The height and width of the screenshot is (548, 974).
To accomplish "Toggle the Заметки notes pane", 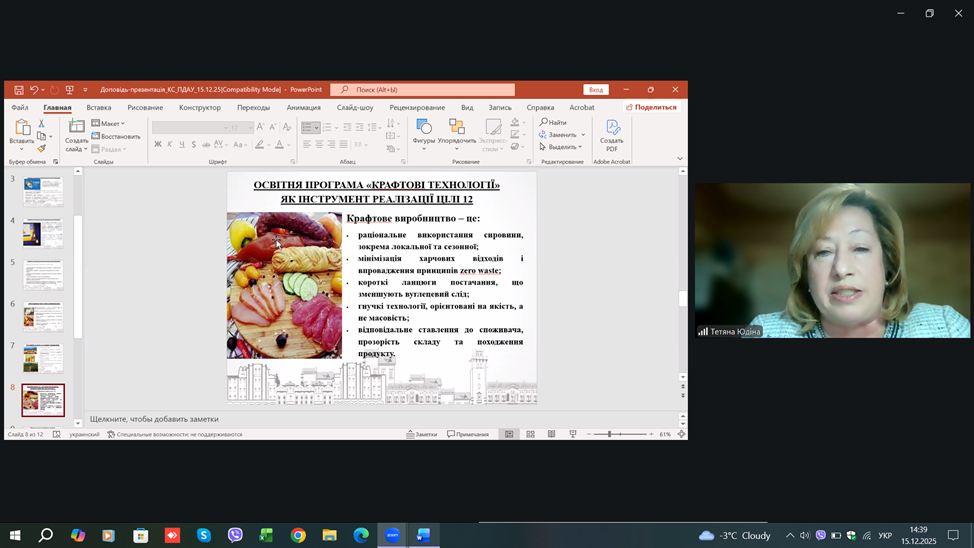I will (x=421, y=434).
